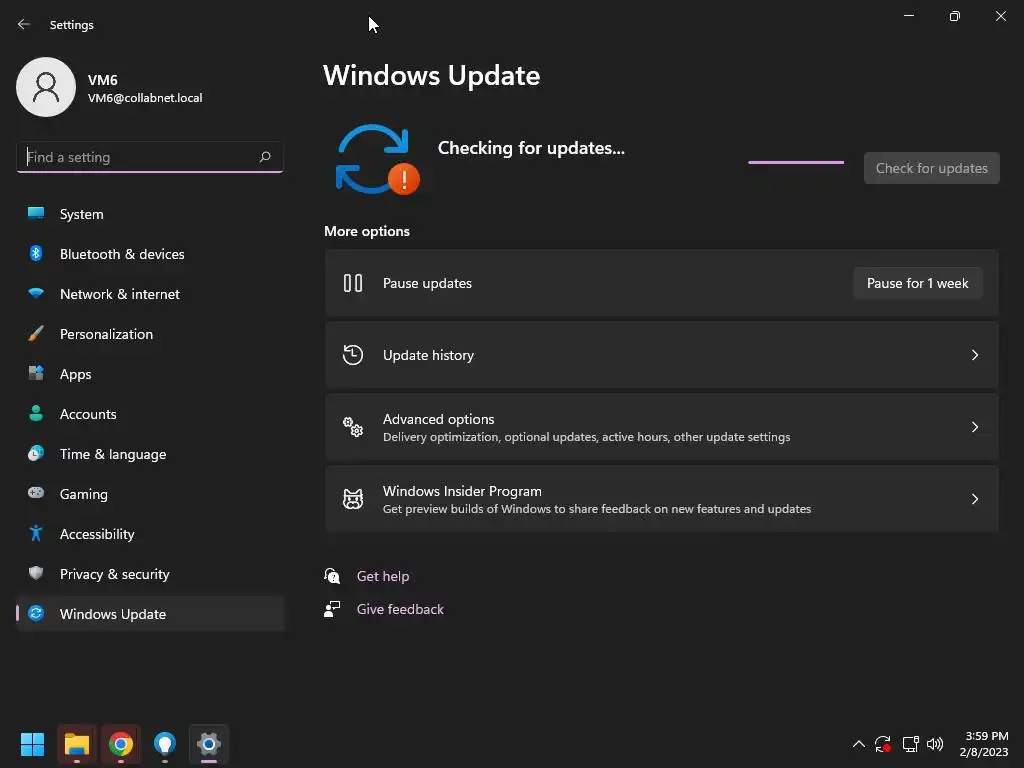
Task: Click the Check for updates button
Action: click(x=931, y=168)
